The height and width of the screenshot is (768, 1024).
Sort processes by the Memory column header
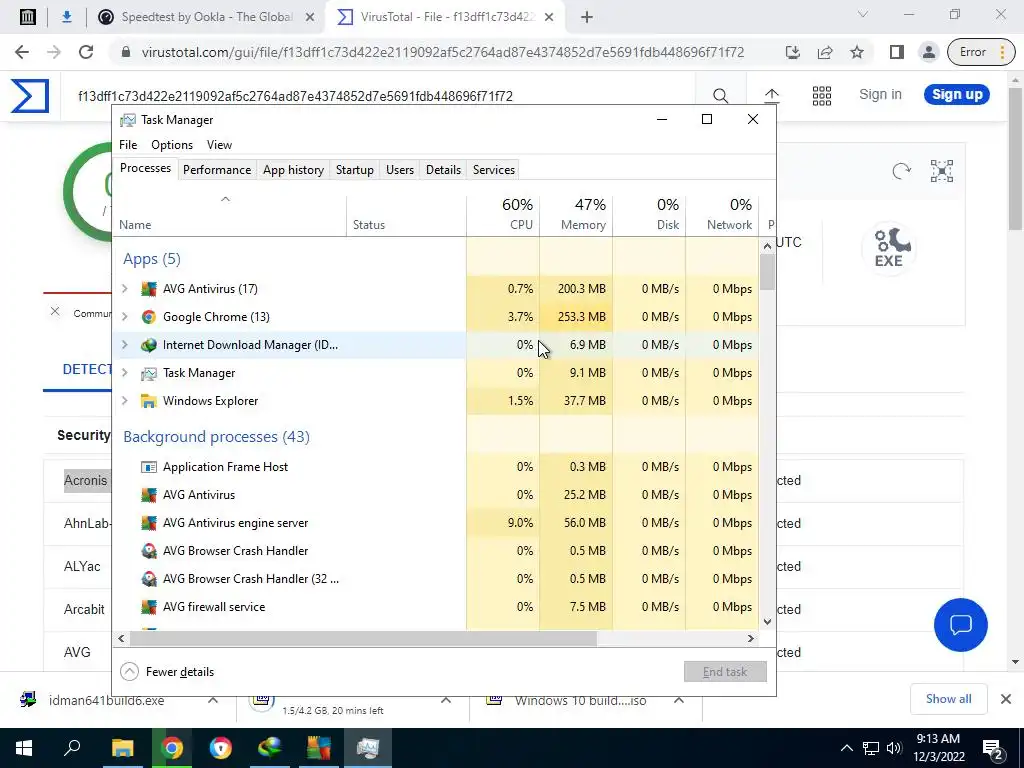(x=576, y=216)
